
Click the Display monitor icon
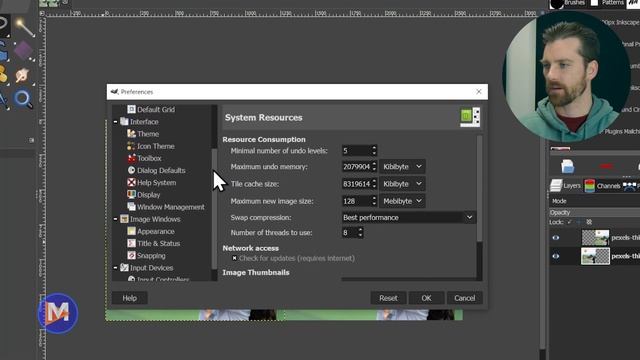pos(131,195)
